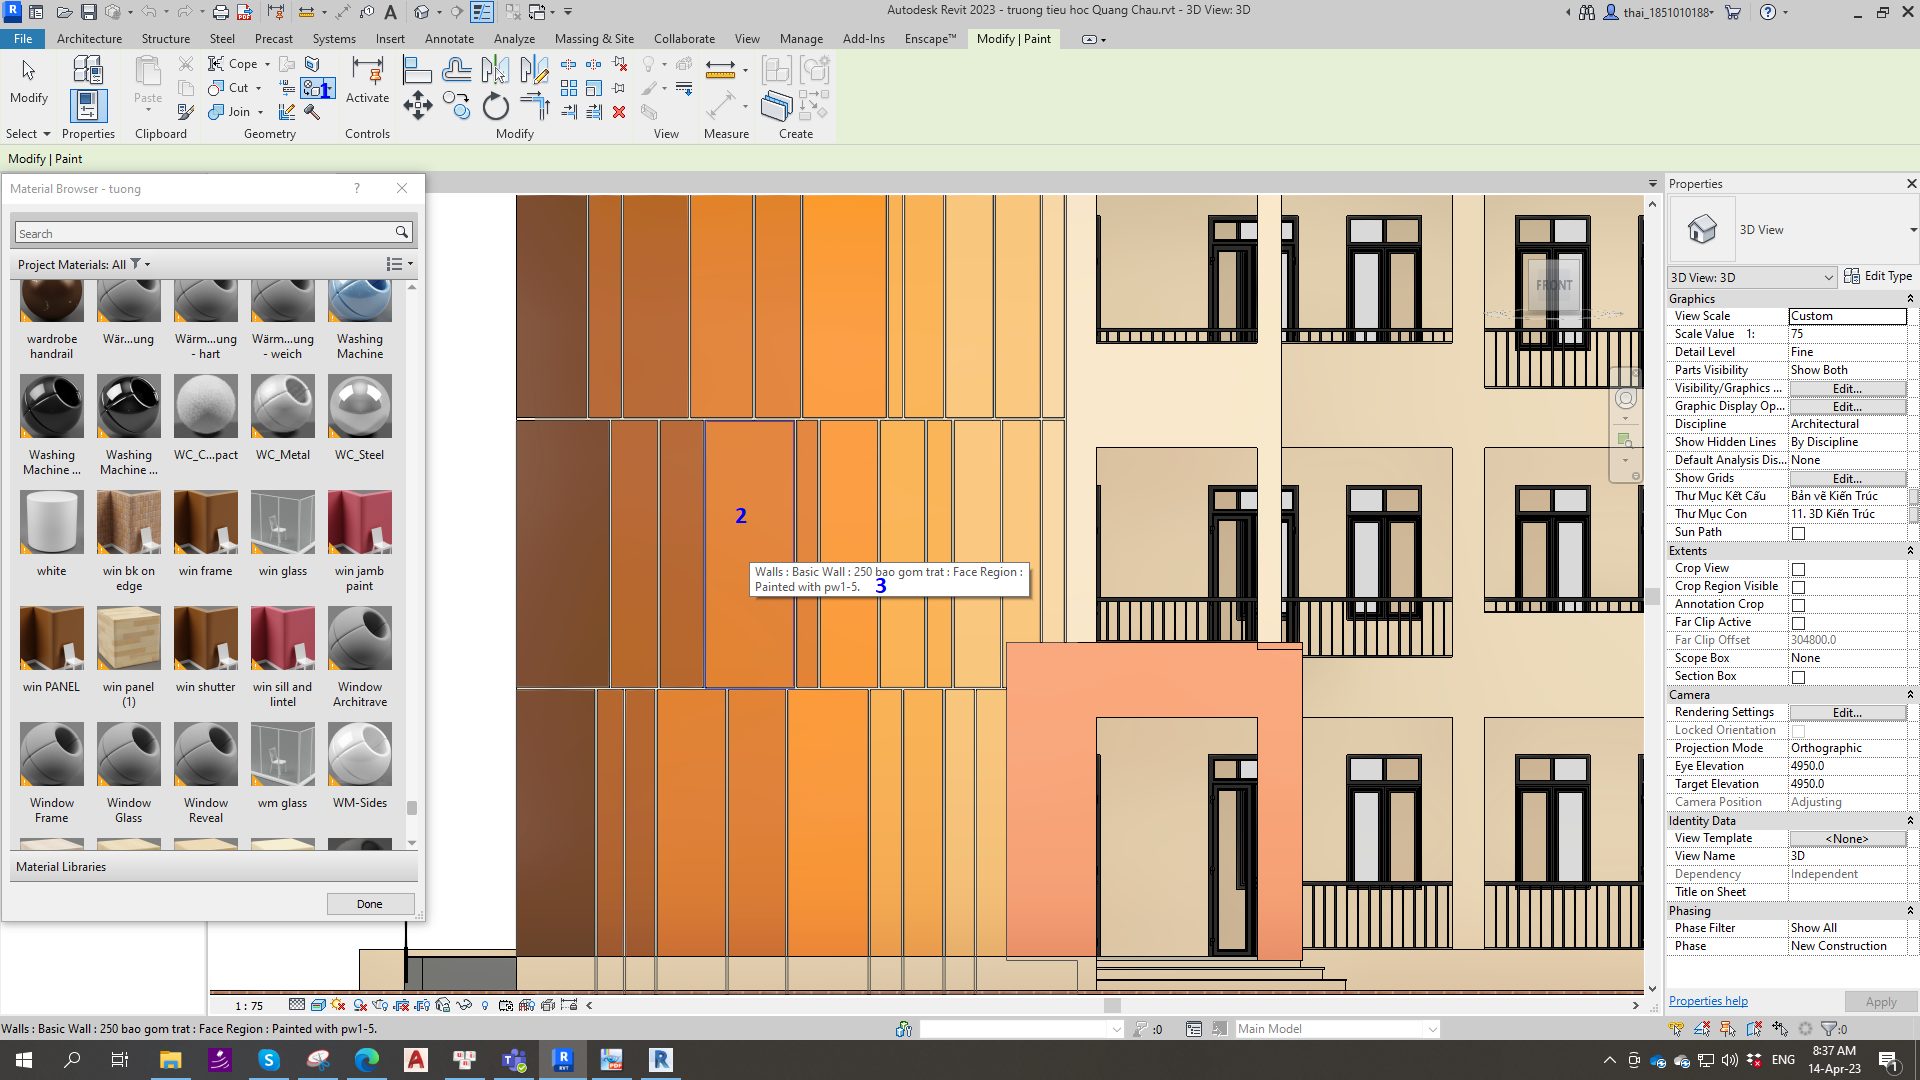Screen dimensions: 1920x1080
Task: Click the Match Type Properties icon
Action: tap(185, 112)
